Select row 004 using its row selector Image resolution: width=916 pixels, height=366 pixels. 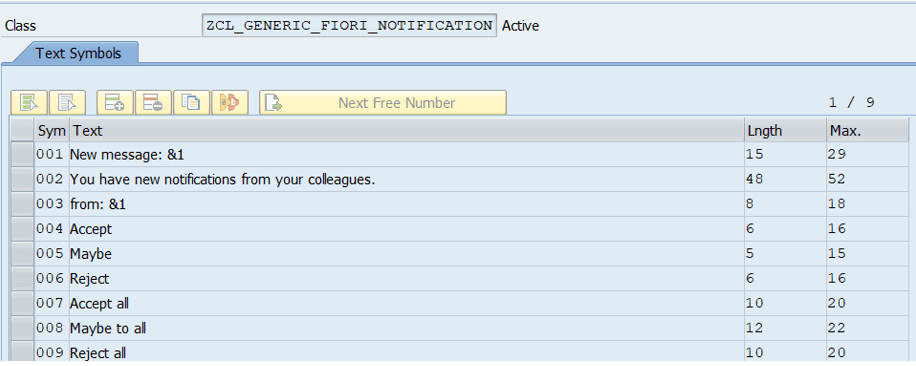pyautogui.click(x=22, y=229)
